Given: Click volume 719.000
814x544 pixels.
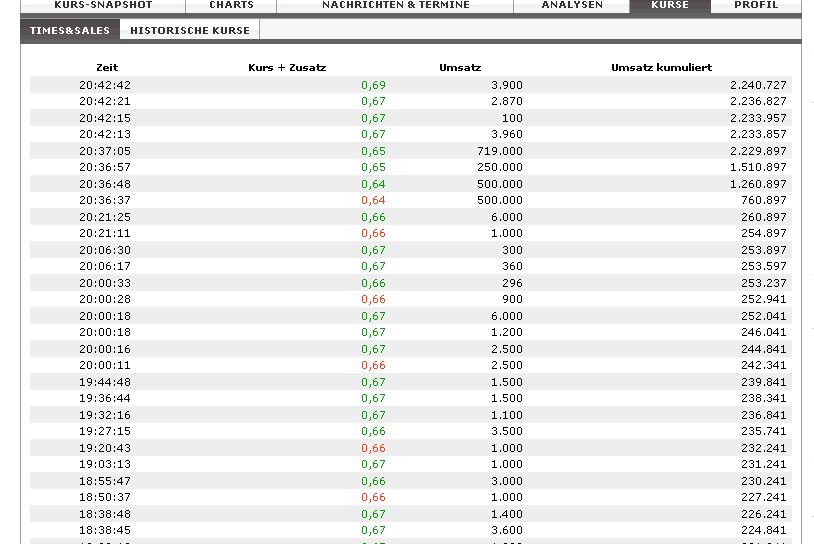Looking at the screenshot, I should (x=500, y=151).
